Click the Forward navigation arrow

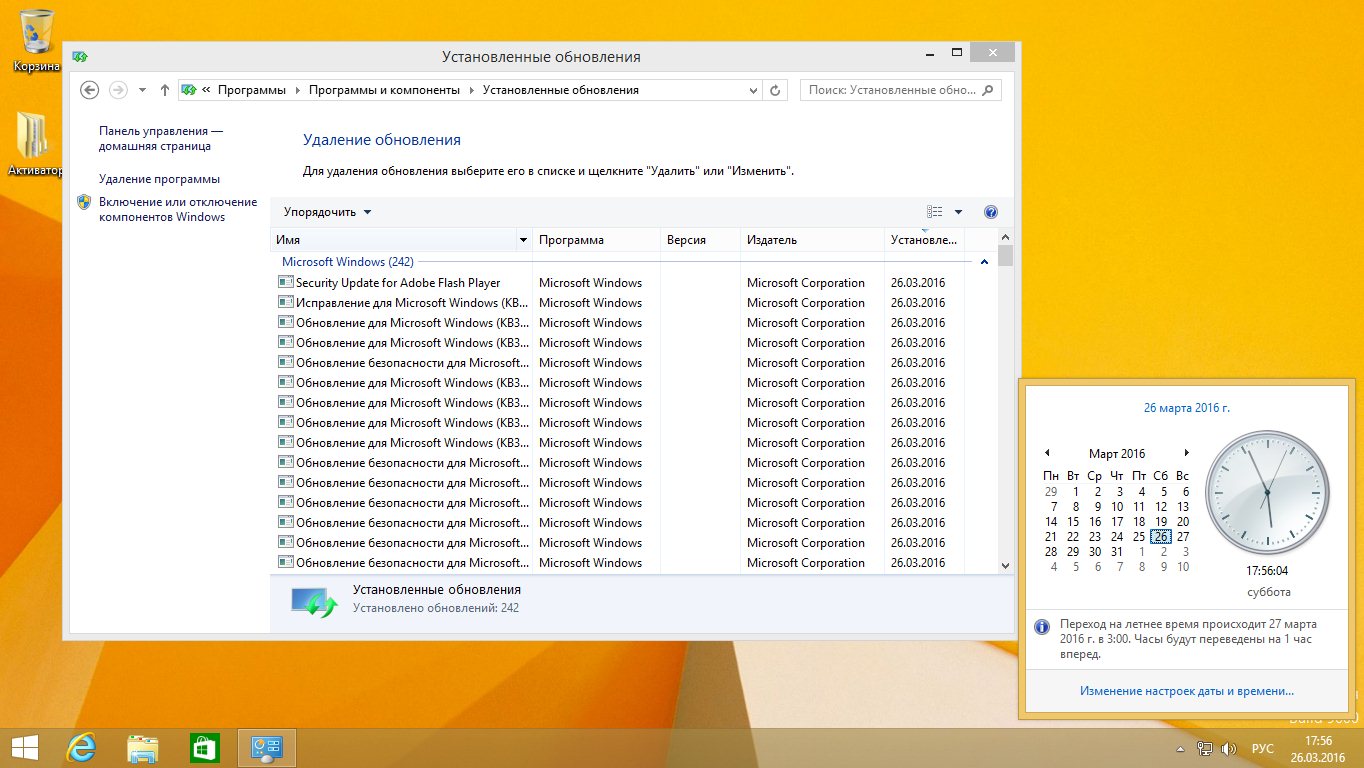tap(118, 90)
